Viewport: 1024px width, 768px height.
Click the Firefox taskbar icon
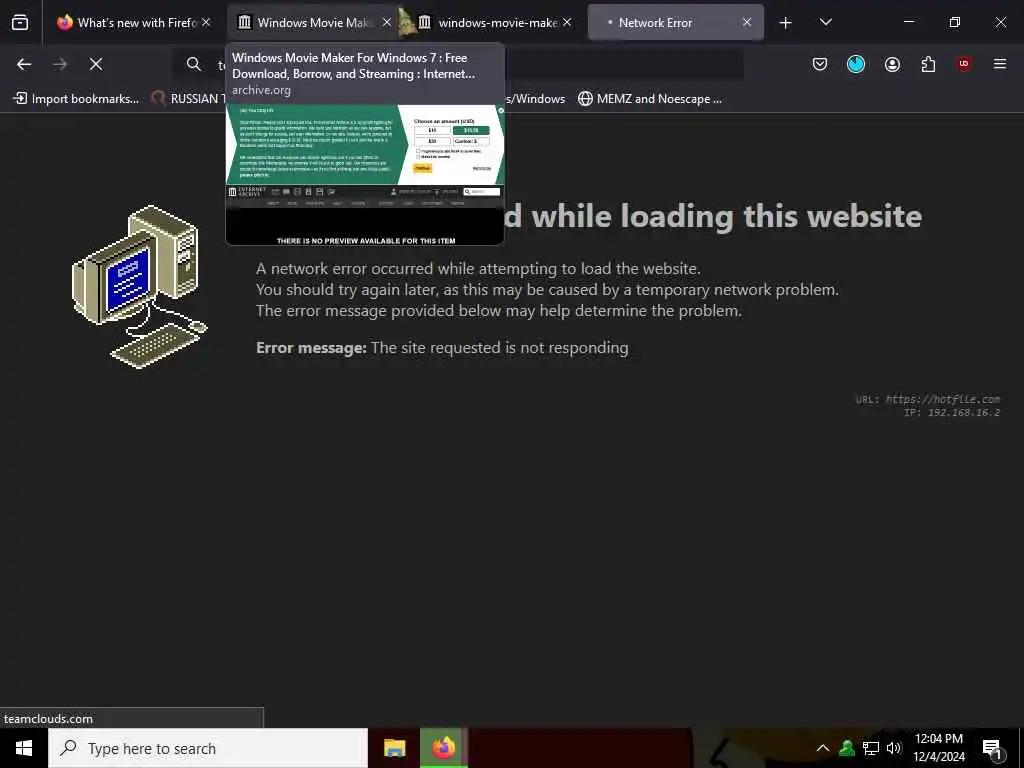point(443,748)
